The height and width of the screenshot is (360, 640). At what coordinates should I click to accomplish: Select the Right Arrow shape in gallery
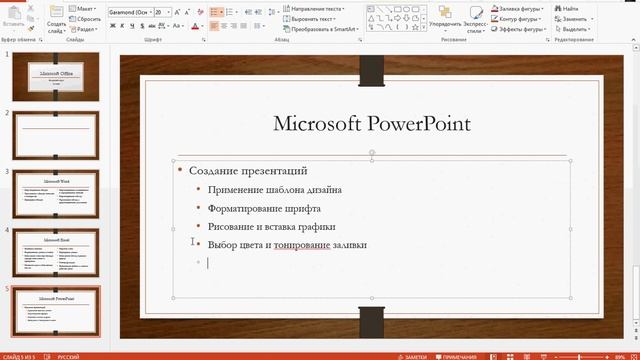397,18
